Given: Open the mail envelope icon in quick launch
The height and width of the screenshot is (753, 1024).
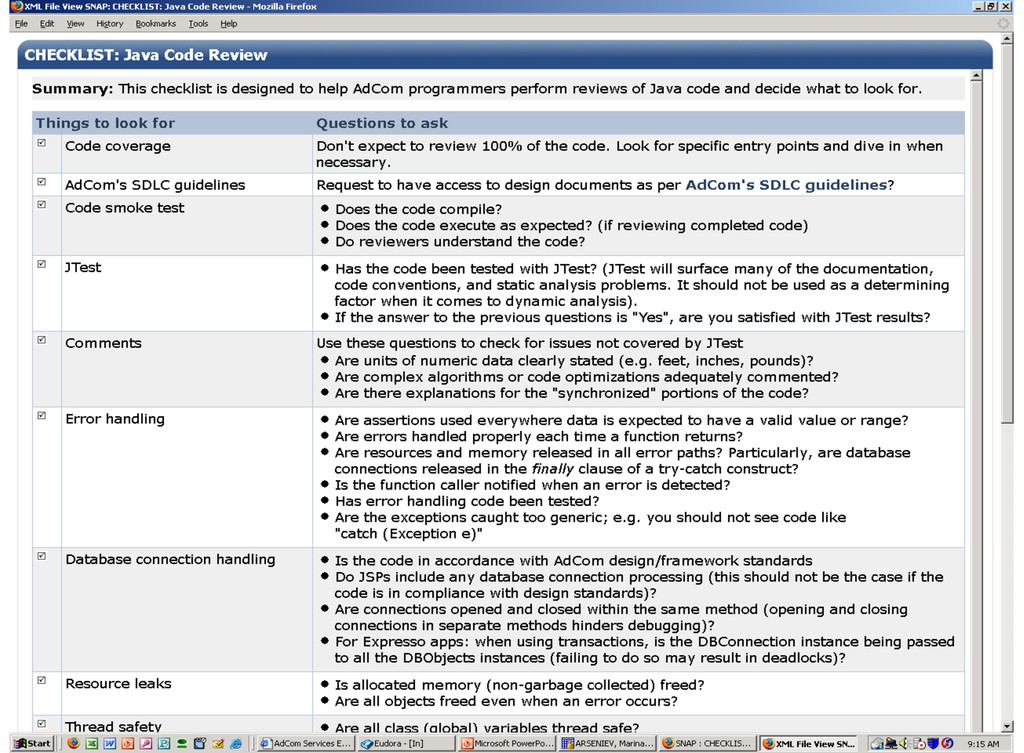Looking at the screenshot, I should click(x=218, y=743).
